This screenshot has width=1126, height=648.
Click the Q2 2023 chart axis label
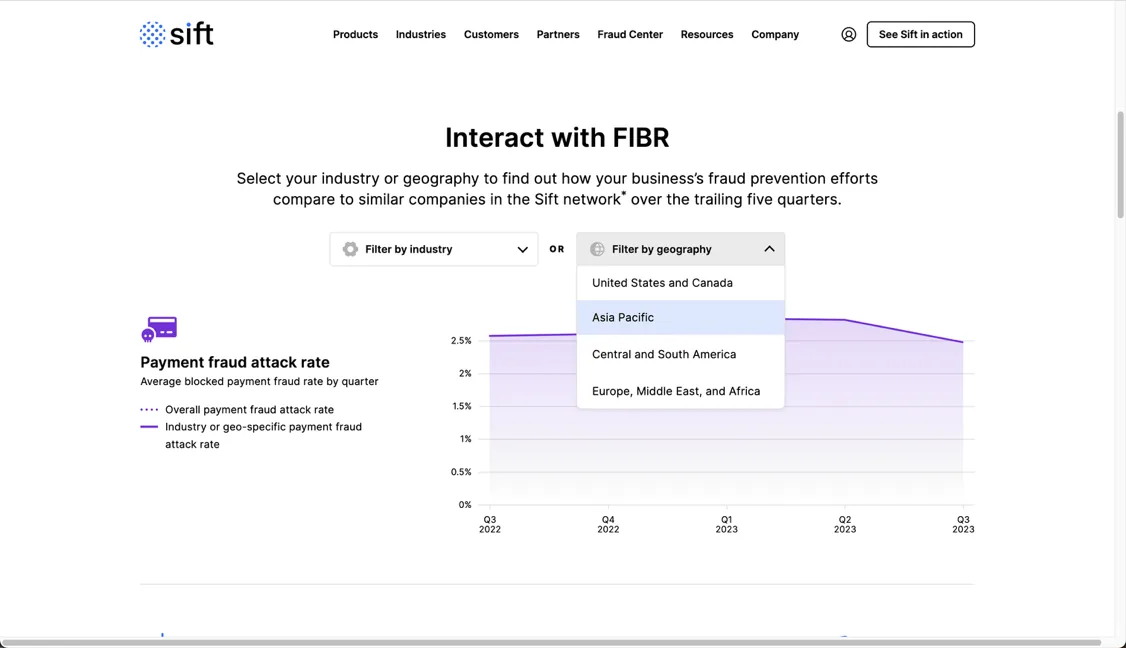[844, 524]
